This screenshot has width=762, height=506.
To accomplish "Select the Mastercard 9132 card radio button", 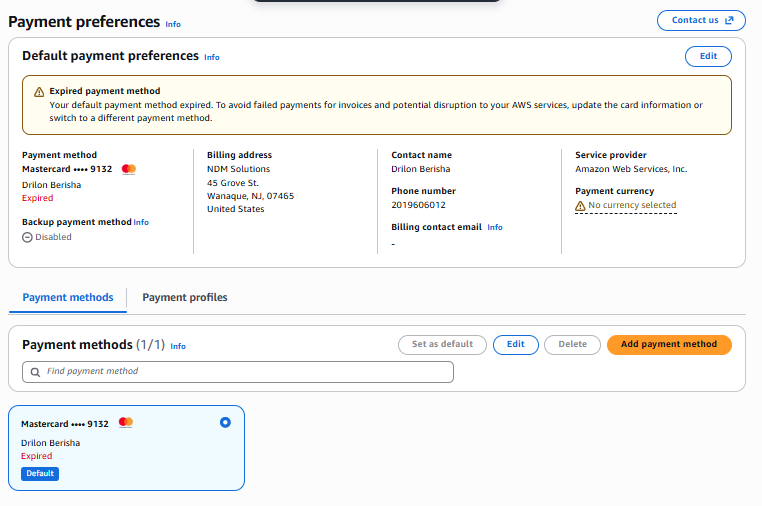I will click(225, 422).
